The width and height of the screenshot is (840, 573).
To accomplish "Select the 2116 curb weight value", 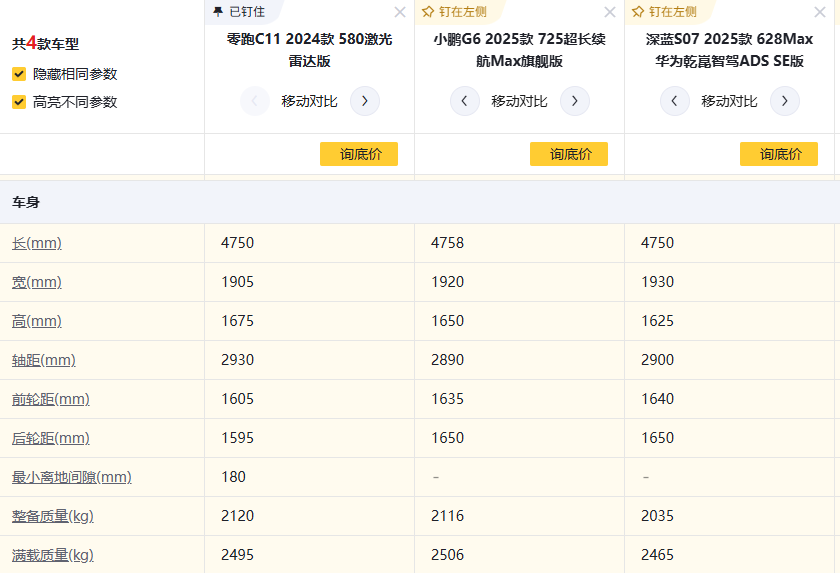I will tap(447, 516).
